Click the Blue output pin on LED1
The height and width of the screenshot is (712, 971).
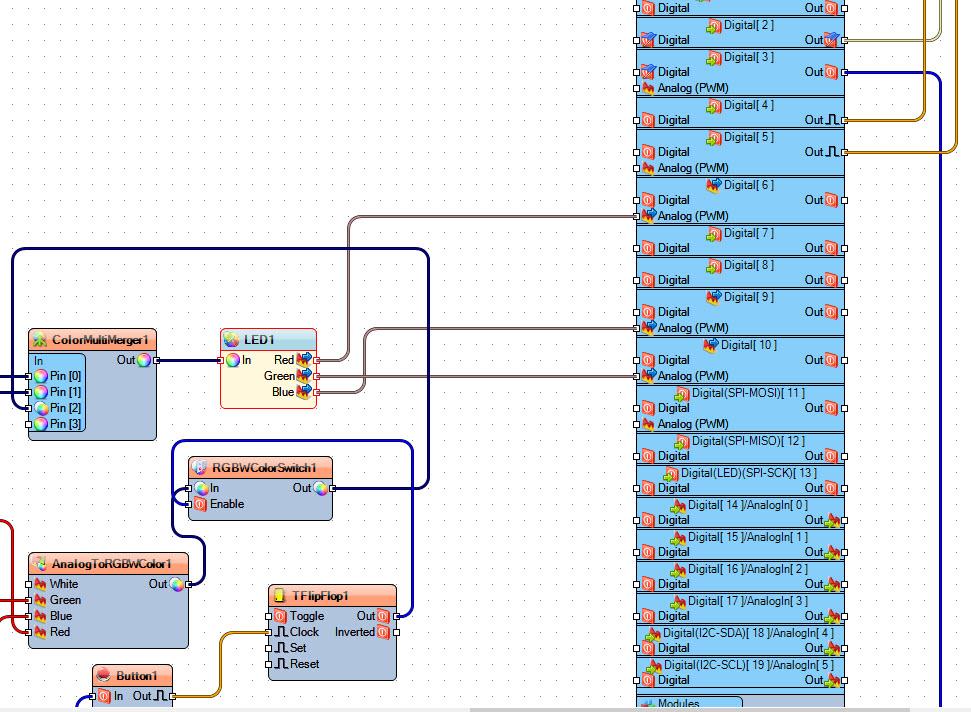[x=316, y=392]
